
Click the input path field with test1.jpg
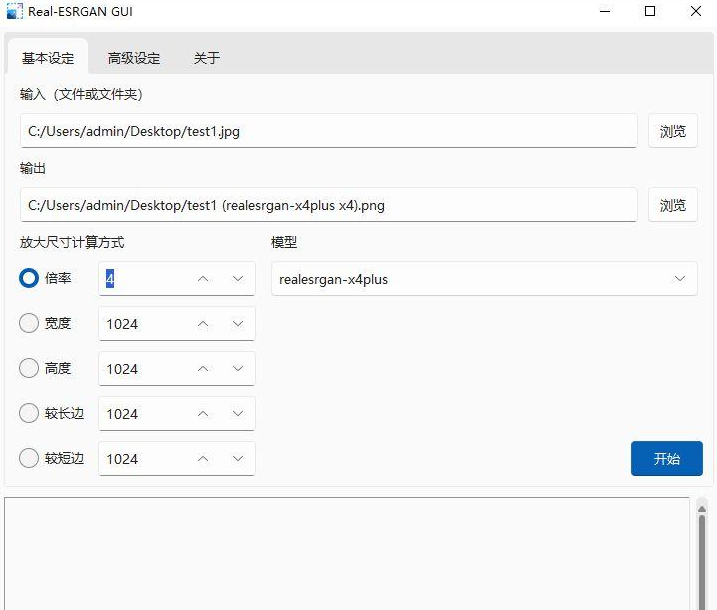click(328, 131)
